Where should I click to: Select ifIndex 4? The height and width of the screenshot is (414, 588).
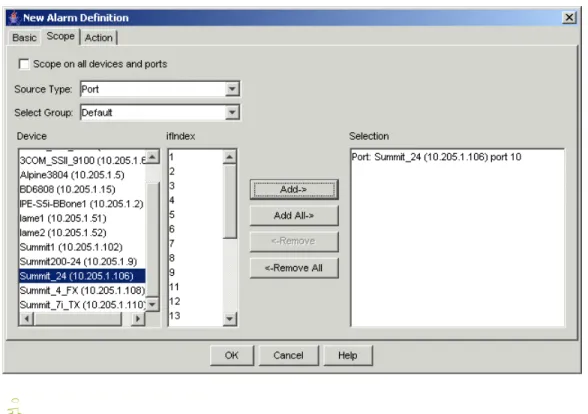click(x=195, y=200)
